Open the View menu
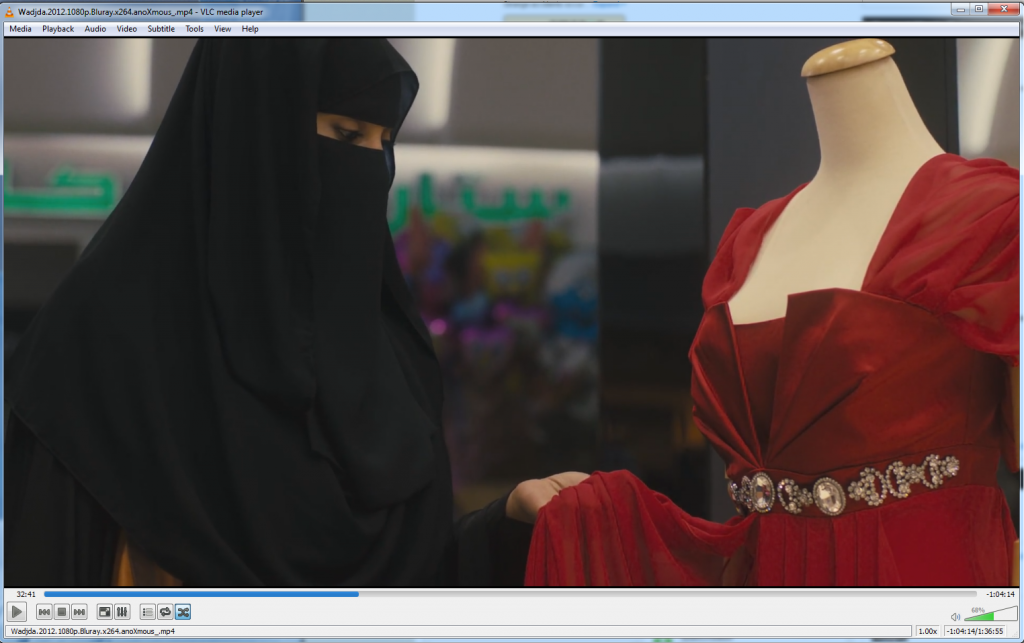This screenshot has height=643, width=1024. pyautogui.click(x=223, y=29)
